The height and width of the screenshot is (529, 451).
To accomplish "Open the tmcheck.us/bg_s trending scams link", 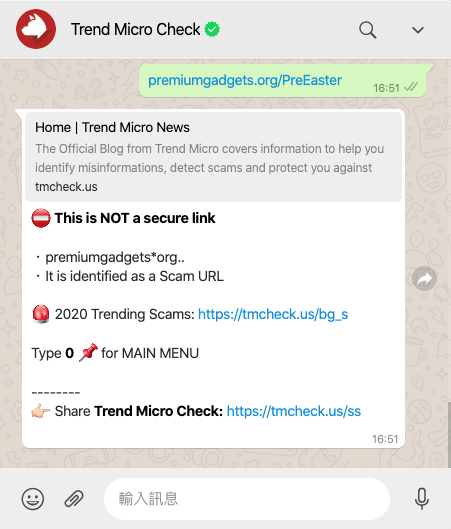I will (273, 314).
